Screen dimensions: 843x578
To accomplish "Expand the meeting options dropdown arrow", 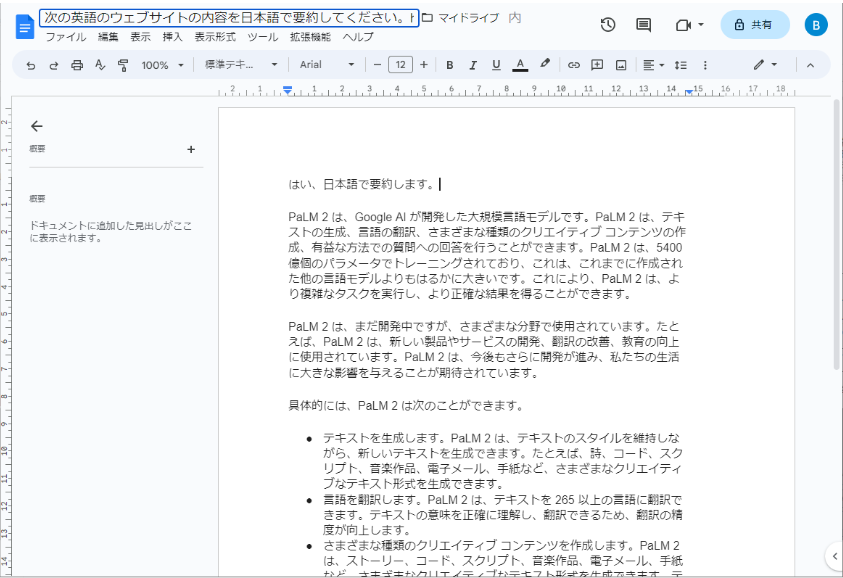I will (701, 25).
